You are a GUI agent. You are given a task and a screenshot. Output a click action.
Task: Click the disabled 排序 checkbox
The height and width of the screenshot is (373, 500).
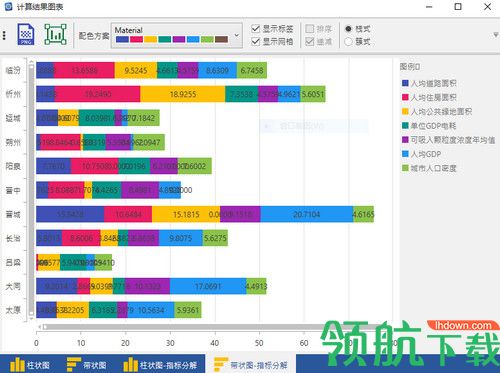pyautogui.click(x=310, y=29)
